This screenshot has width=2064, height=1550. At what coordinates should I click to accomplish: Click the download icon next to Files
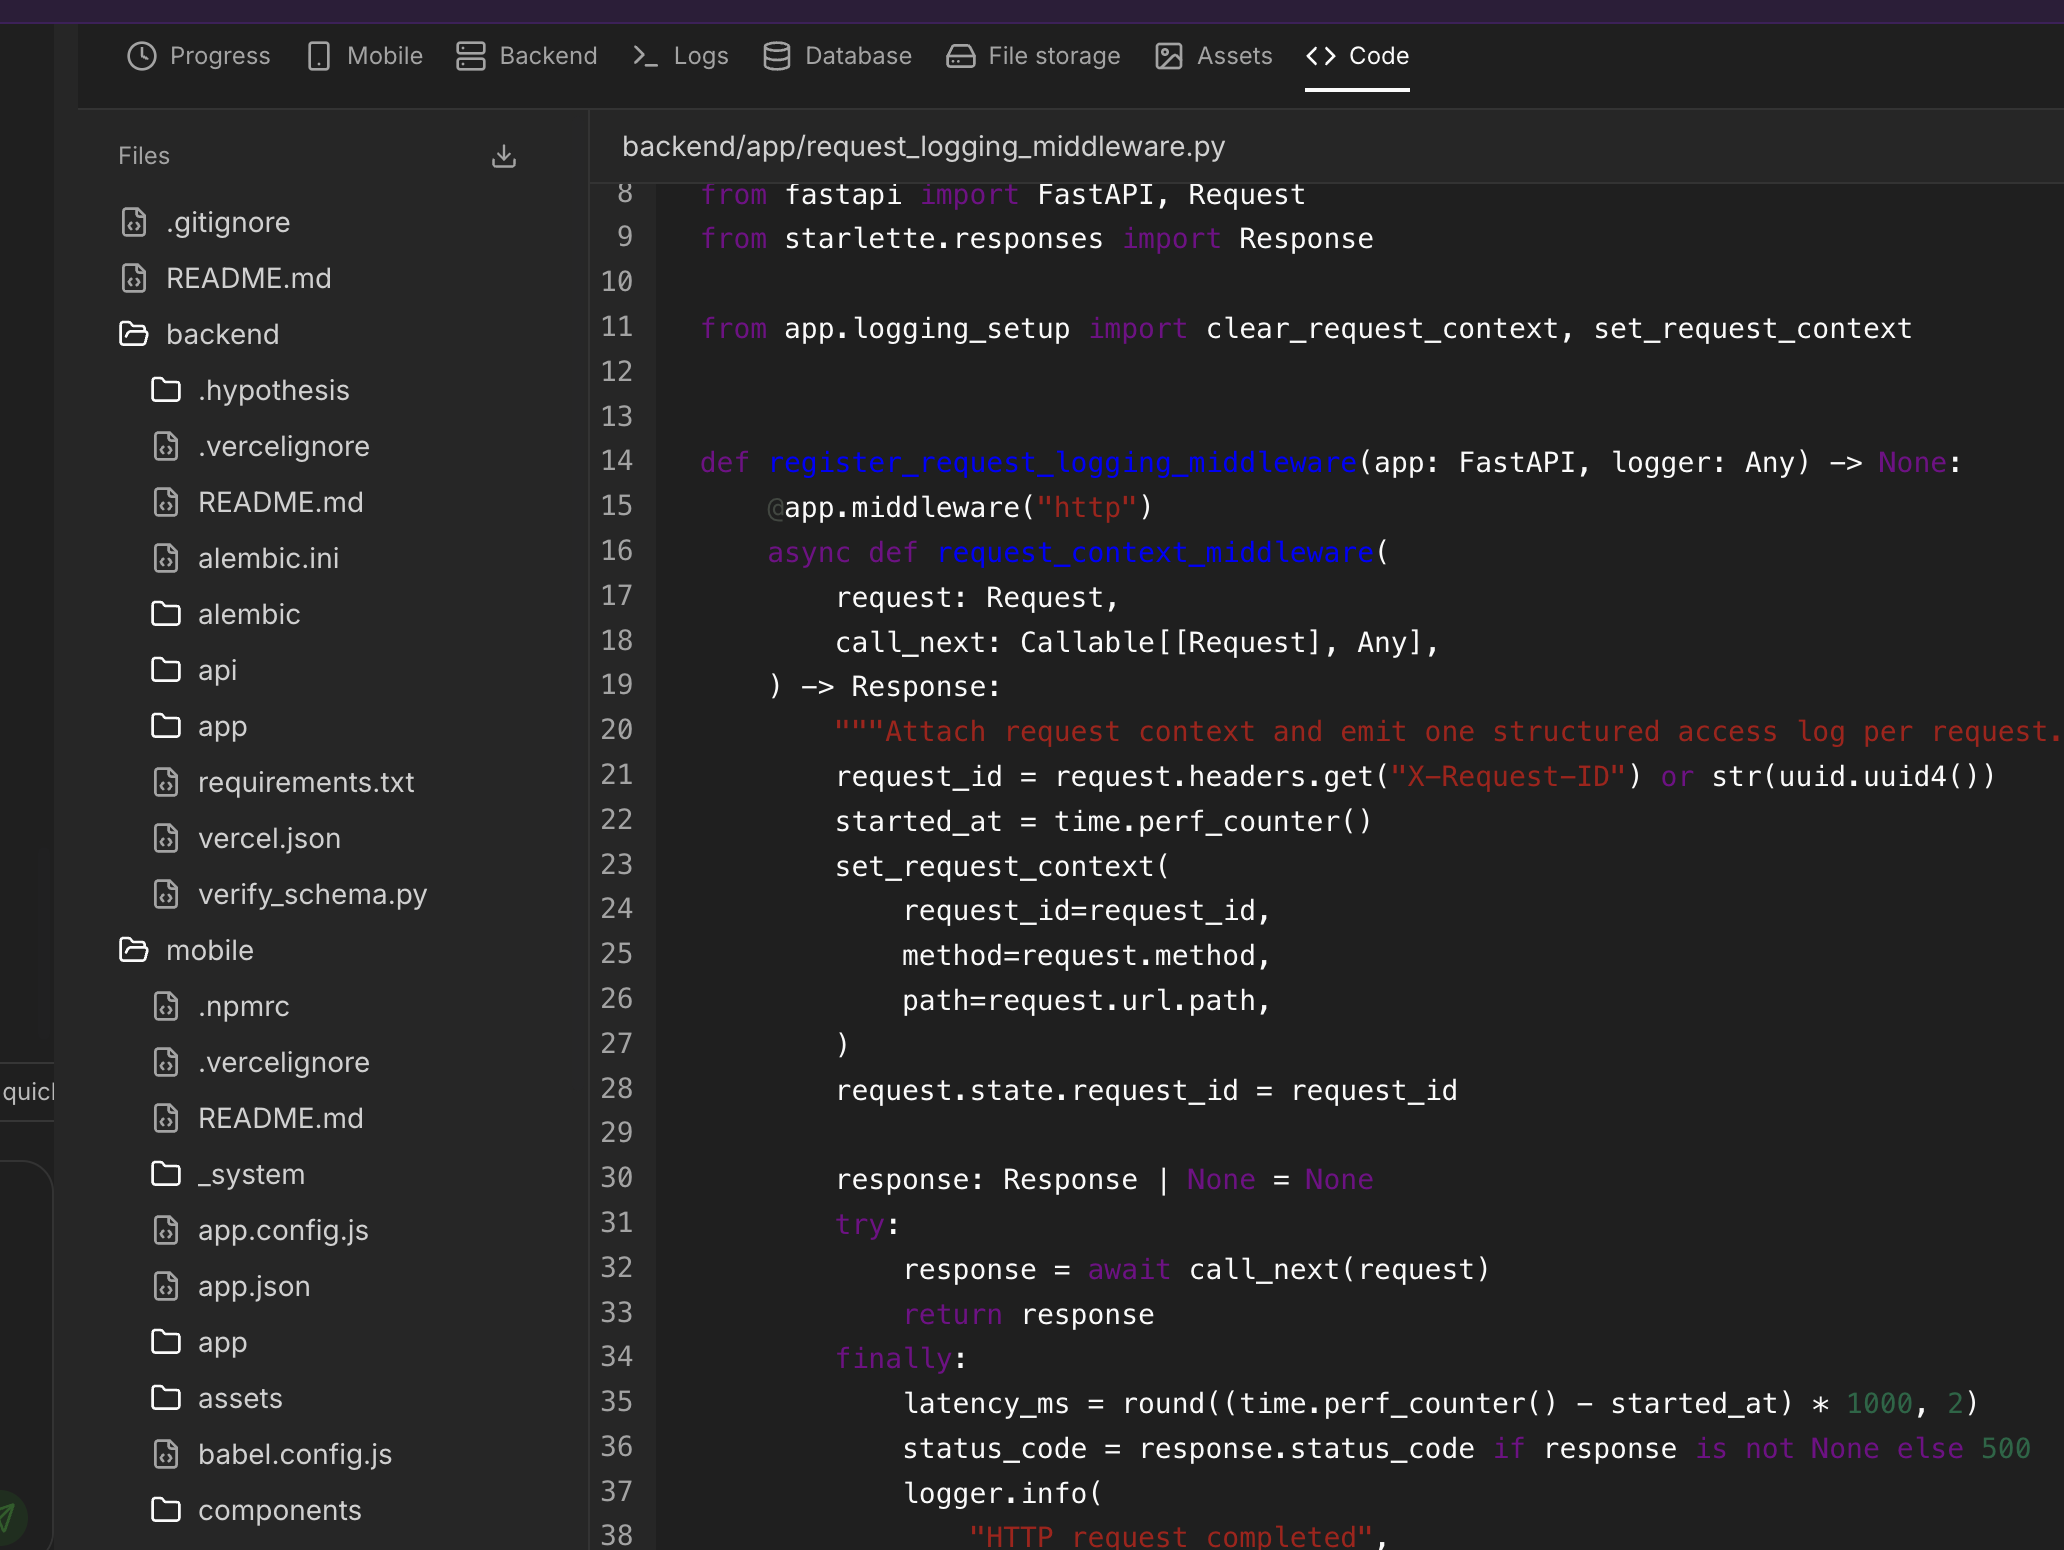(503, 156)
